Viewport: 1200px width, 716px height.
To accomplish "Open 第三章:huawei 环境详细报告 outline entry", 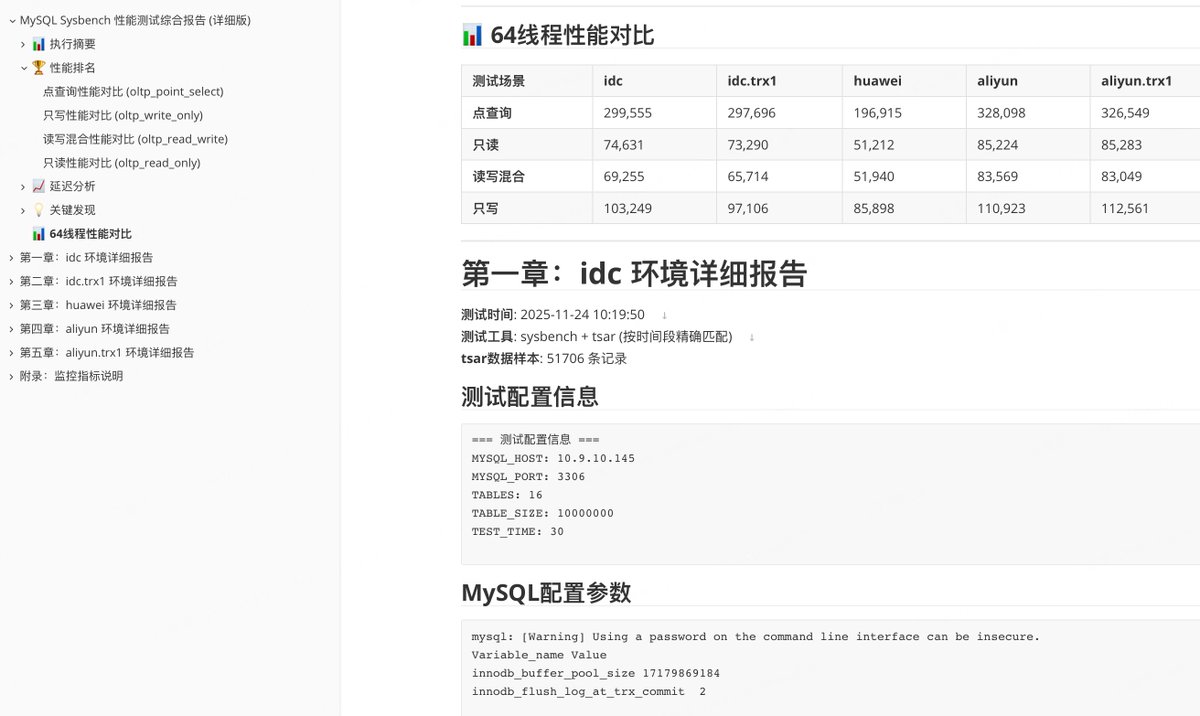I will [x=98, y=305].
